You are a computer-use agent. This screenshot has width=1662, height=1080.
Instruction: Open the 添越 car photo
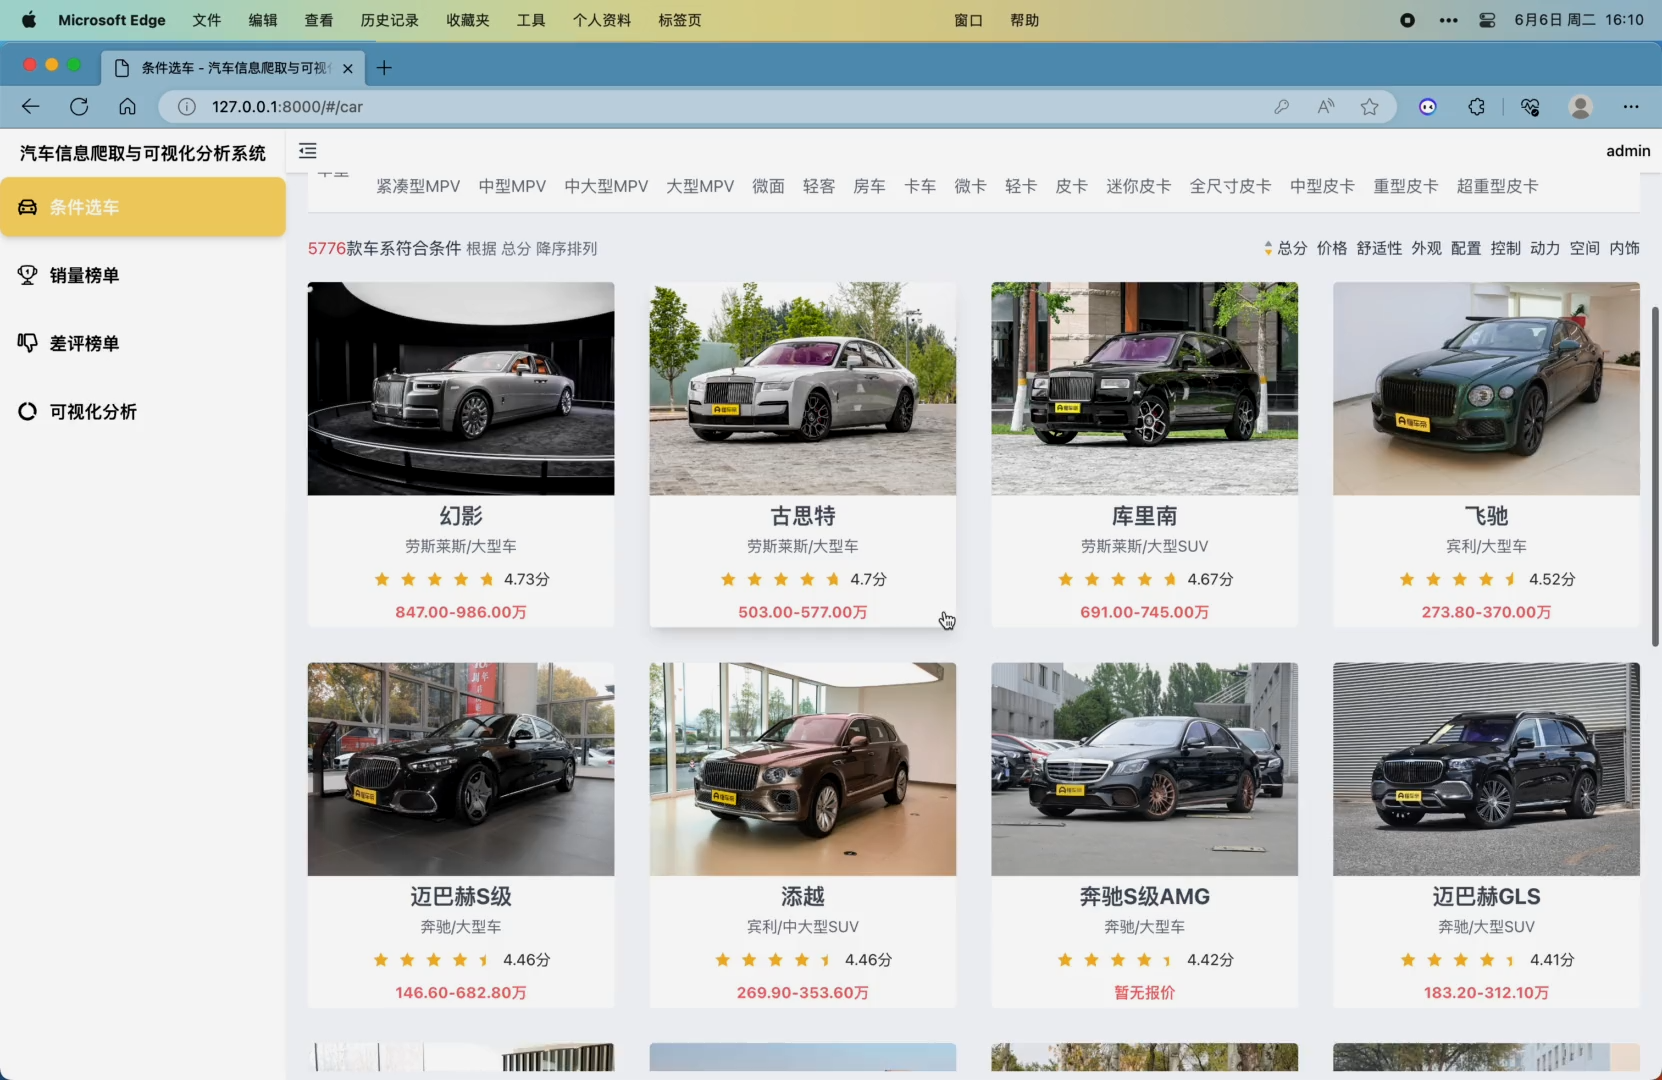(803, 769)
